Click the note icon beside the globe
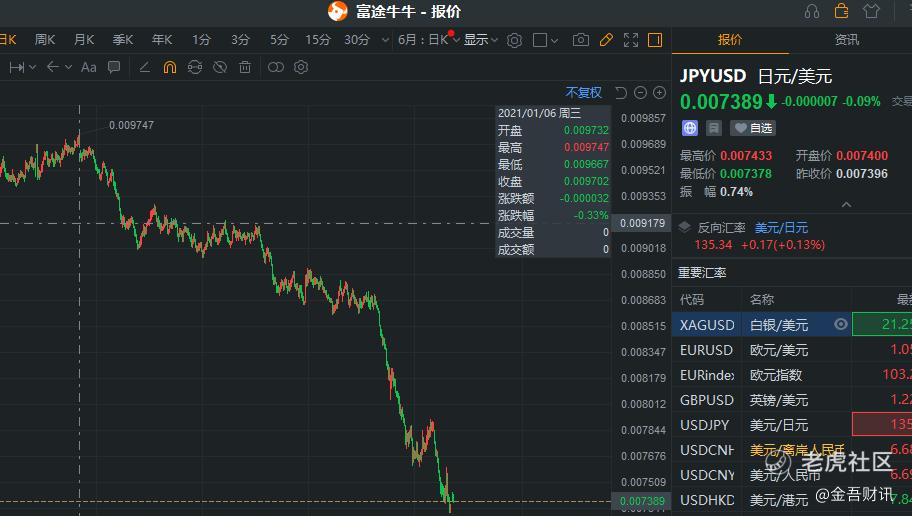The width and height of the screenshot is (912, 516). click(714, 128)
